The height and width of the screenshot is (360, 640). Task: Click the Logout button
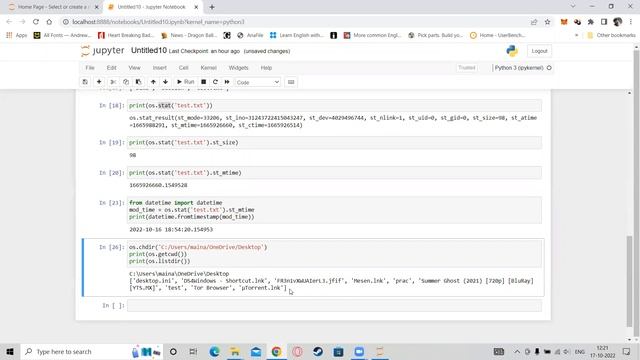539,51
